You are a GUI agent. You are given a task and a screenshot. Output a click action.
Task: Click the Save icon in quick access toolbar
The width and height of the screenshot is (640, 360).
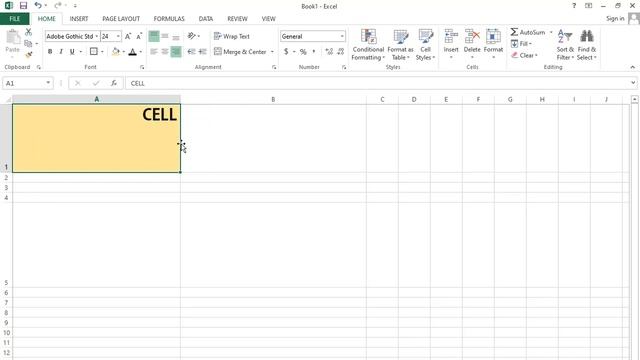pyautogui.click(x=23, y=6)
